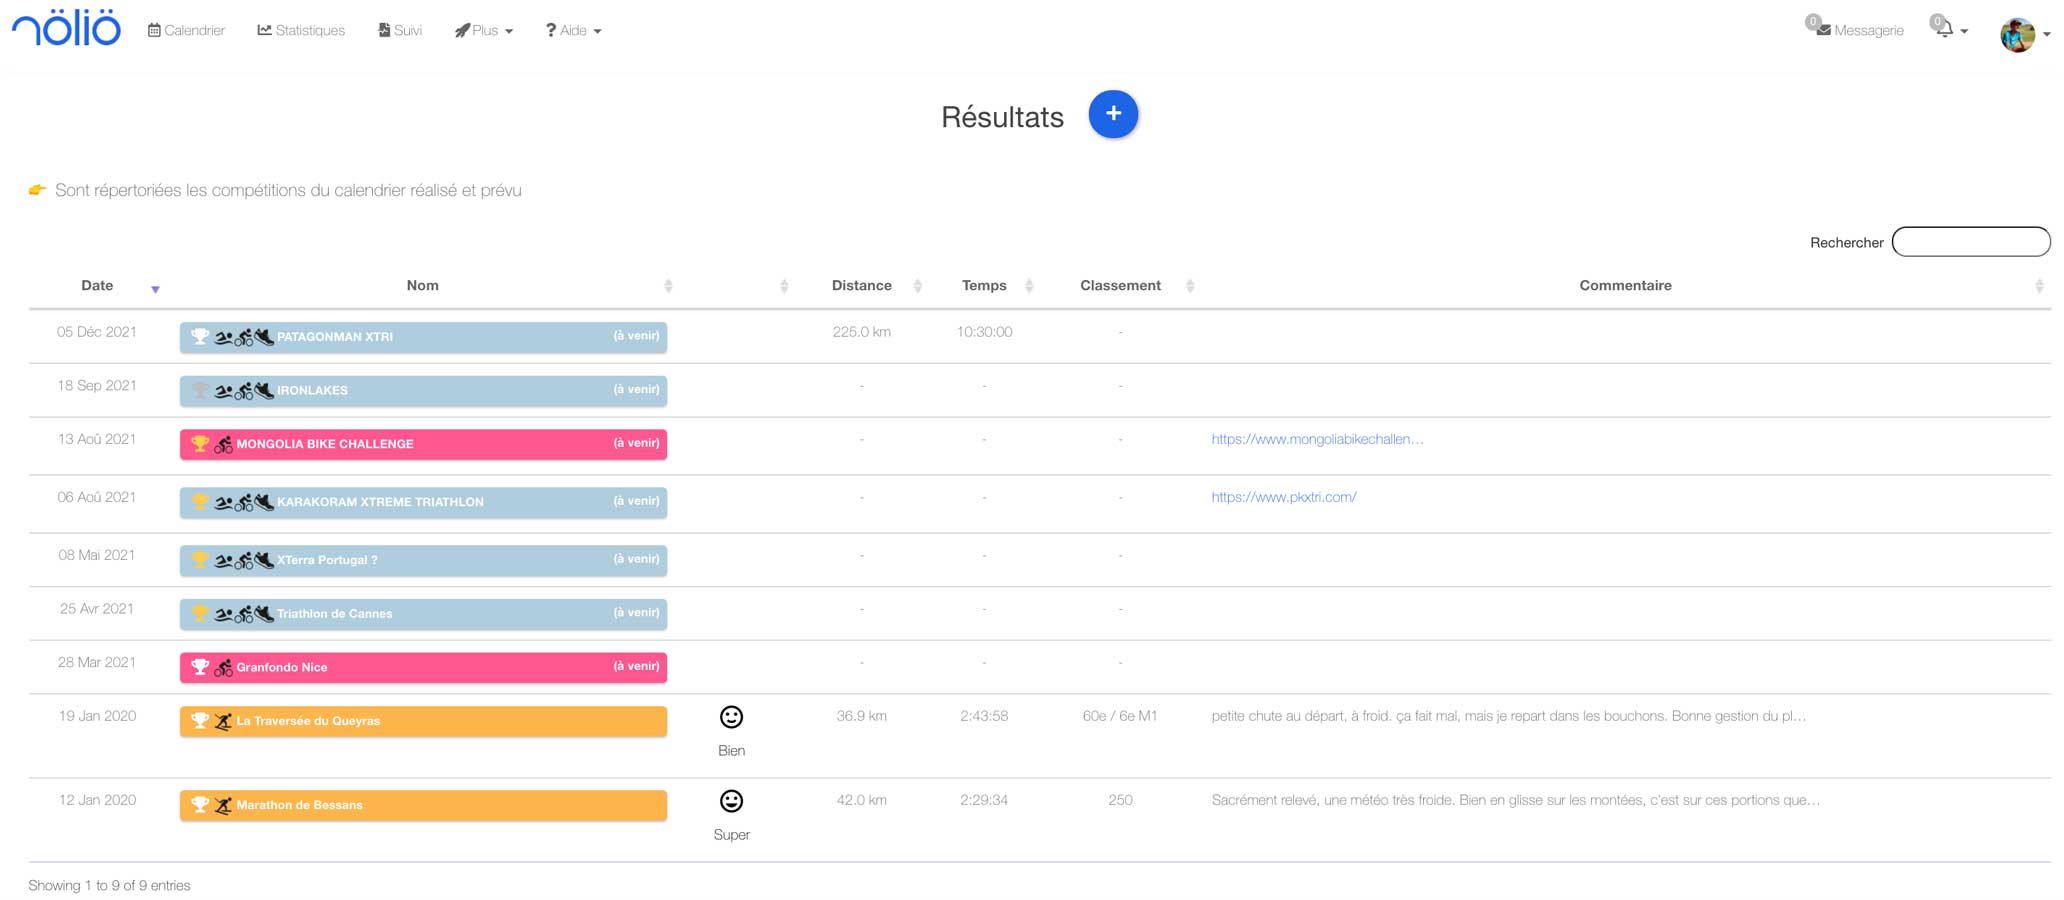The image size is (2064, 900).
Task: Sort results by Distance column
Action: pyautogui.click(x=861, y=286)
